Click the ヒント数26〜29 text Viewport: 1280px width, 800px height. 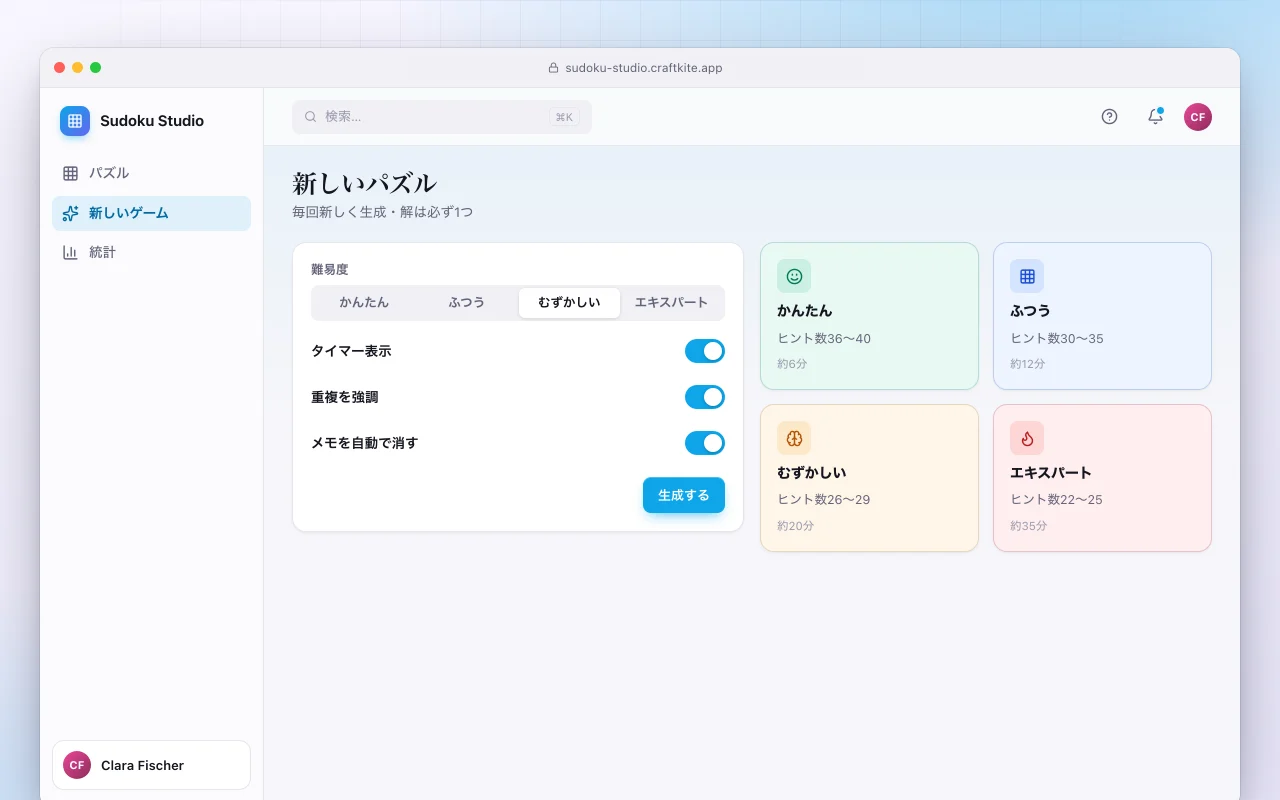[x=824, y=500]
